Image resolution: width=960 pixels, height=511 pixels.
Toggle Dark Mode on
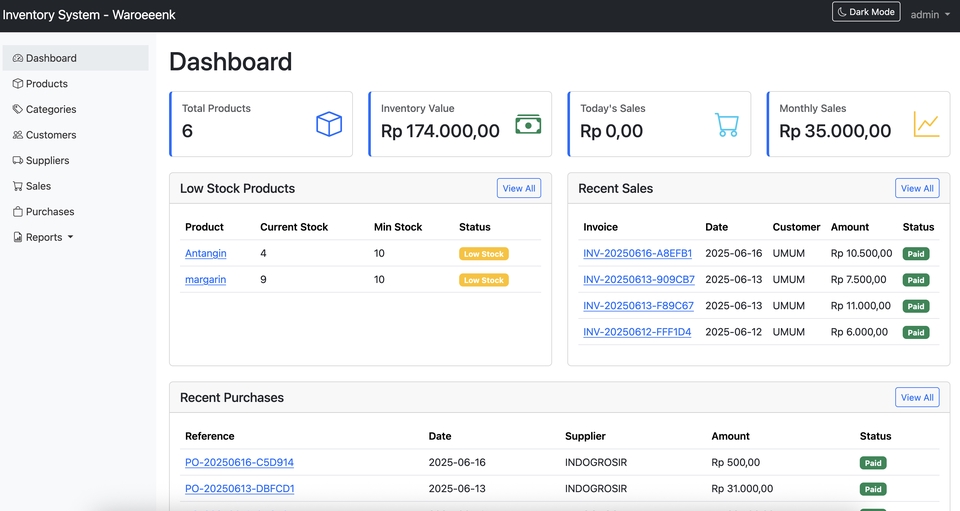tap(866, 12)
